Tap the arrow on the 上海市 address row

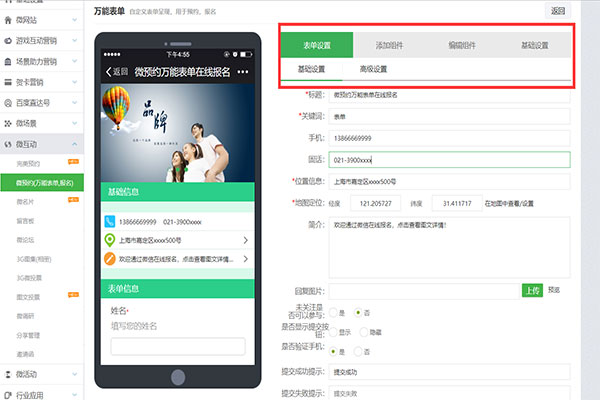click(x=246, y=240)
